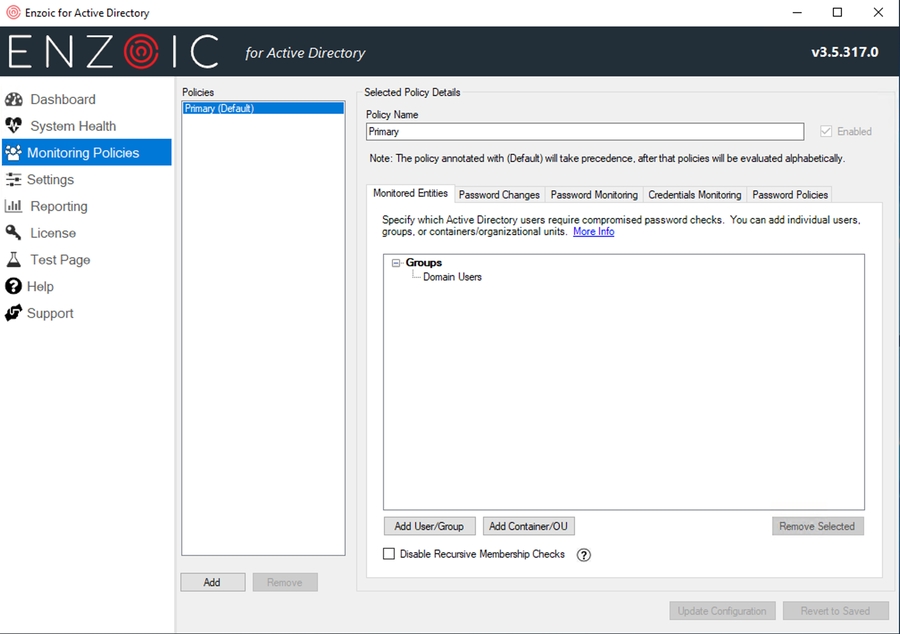
Task: Collapse the Groups tree node
Action: tap(396, 263)
